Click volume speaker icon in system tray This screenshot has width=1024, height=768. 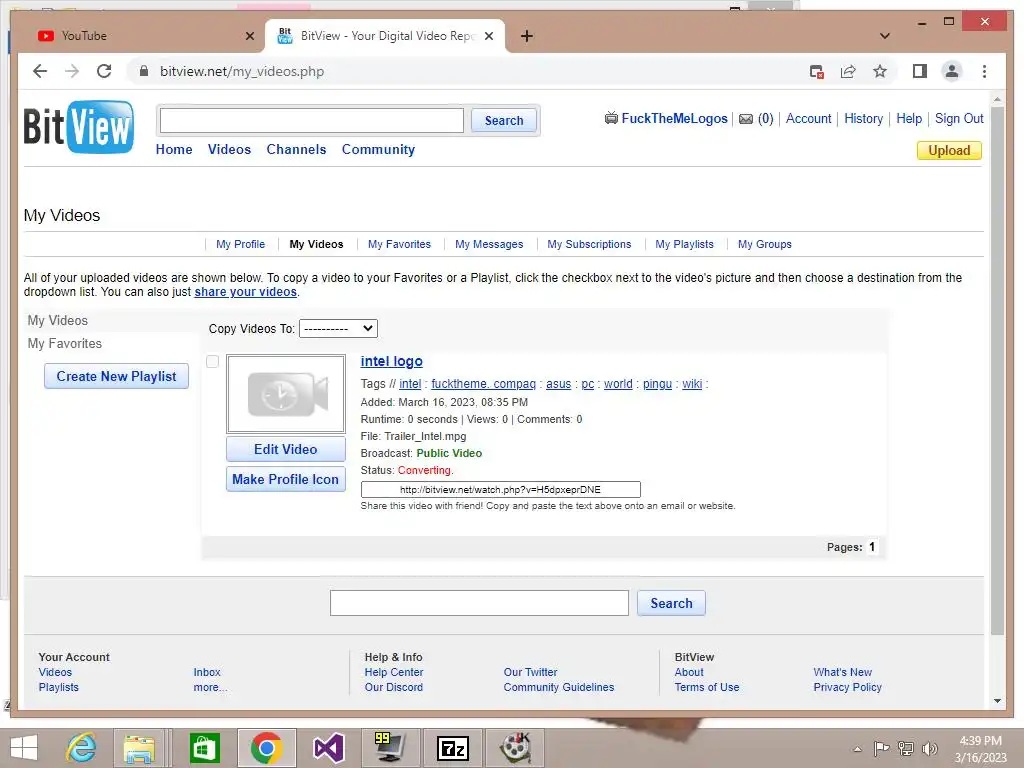(930, 749)
